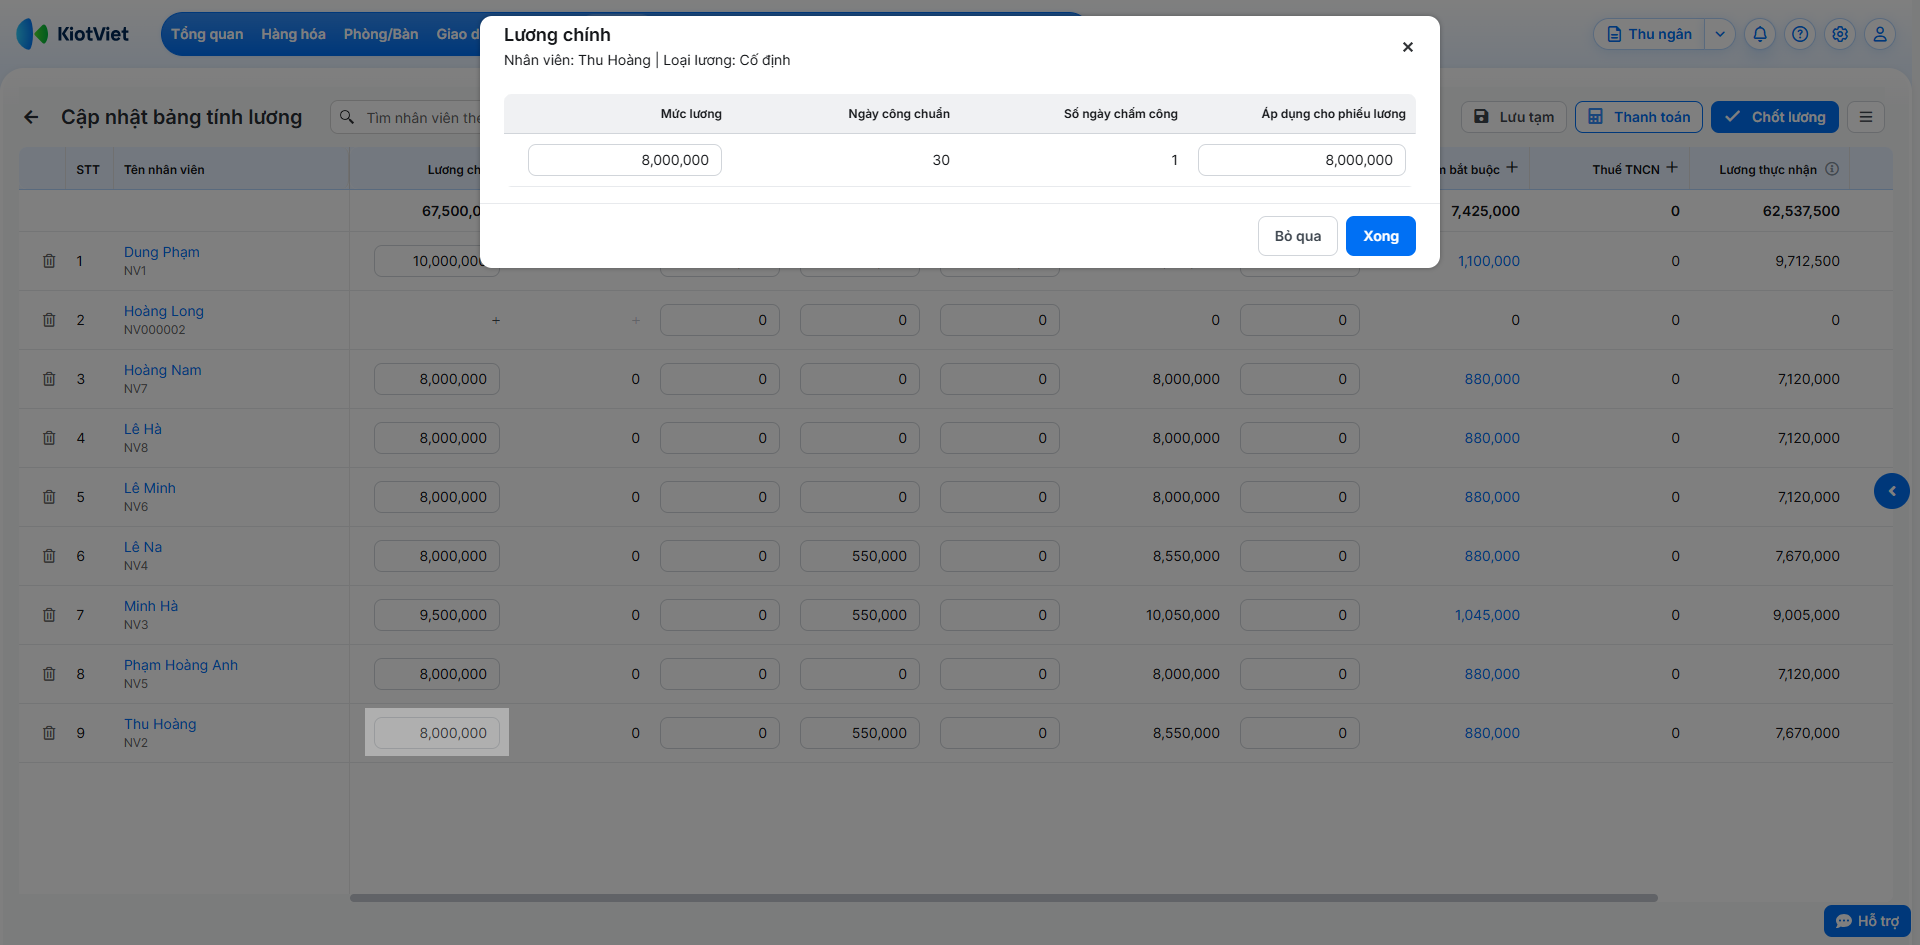Expand the side panel arrow button
This screenshot has width=1920, height=945.
[x=1891, y=491]
